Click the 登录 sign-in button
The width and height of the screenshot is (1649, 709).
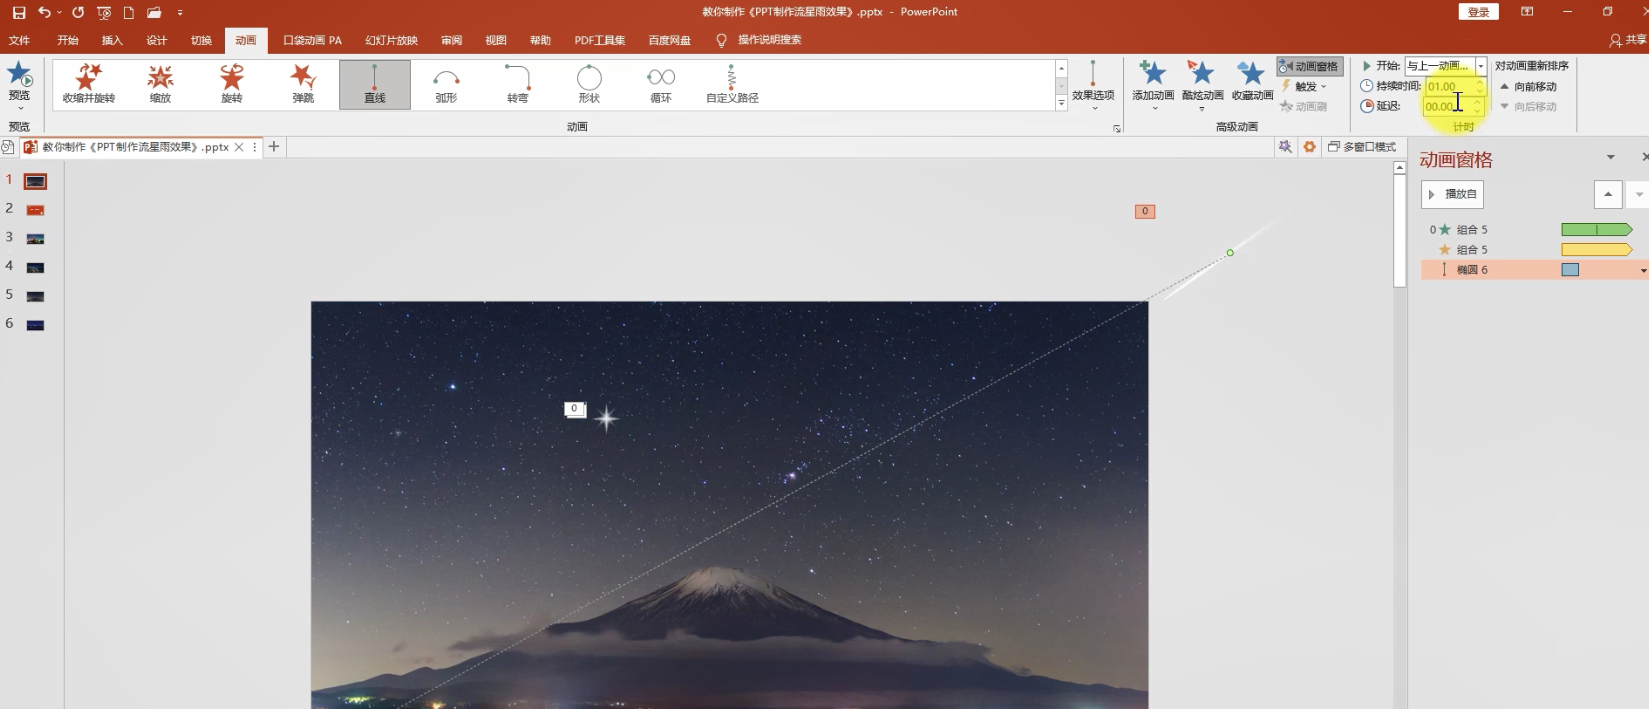(1479, 12)
